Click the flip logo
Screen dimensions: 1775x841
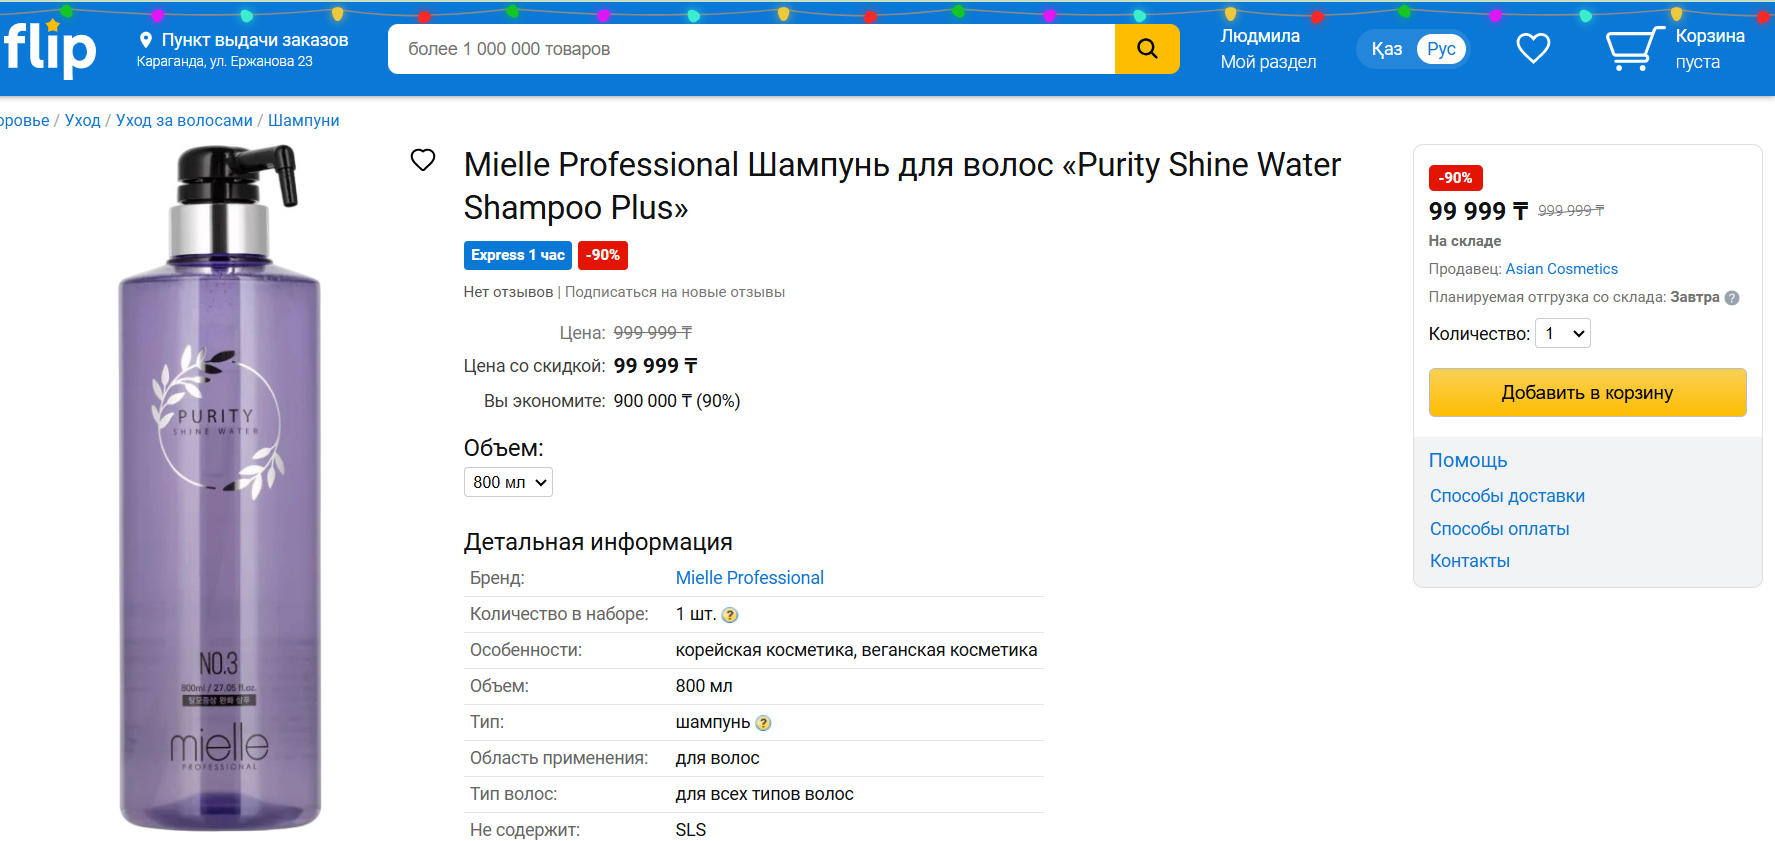[50, 48]
